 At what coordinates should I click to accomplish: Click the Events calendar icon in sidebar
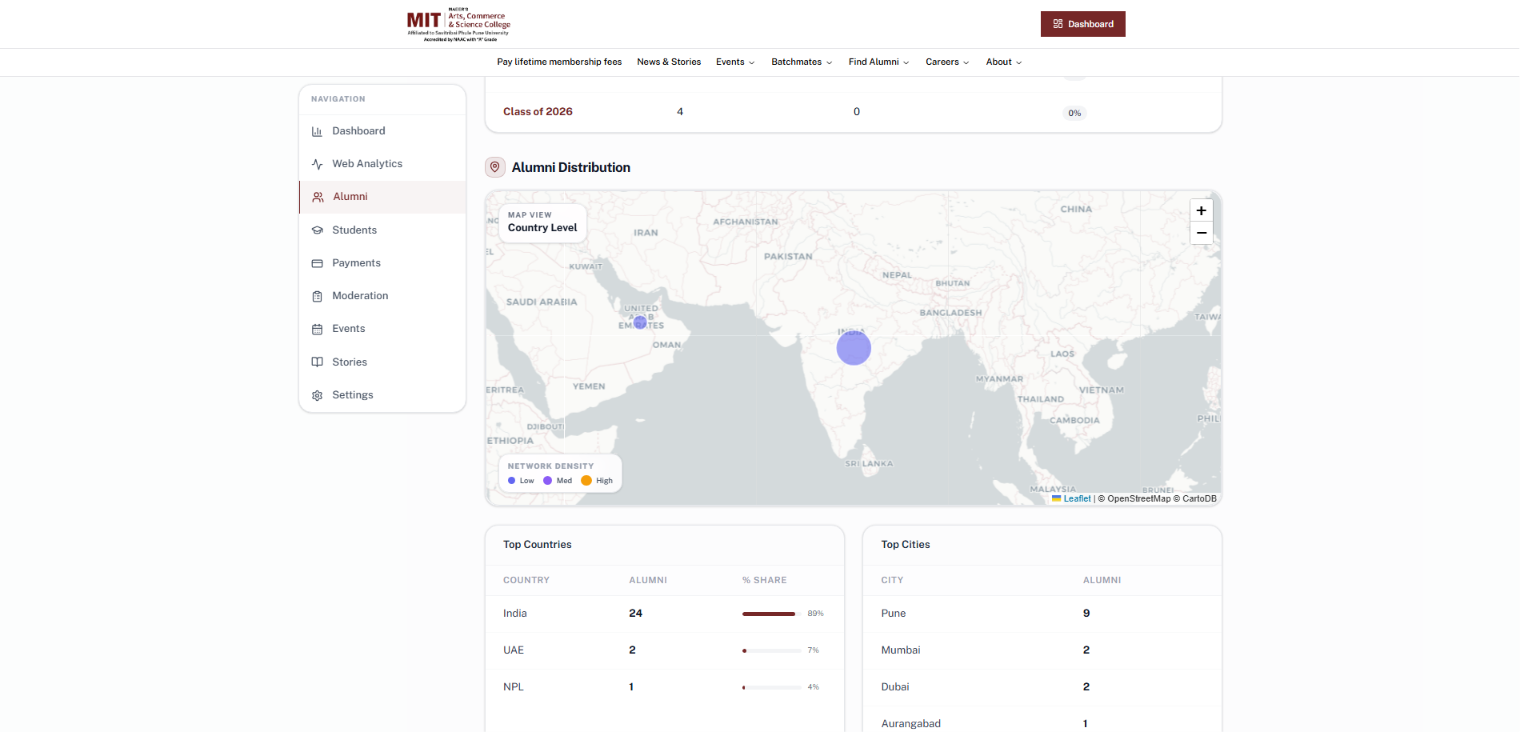tap(317, 329)
